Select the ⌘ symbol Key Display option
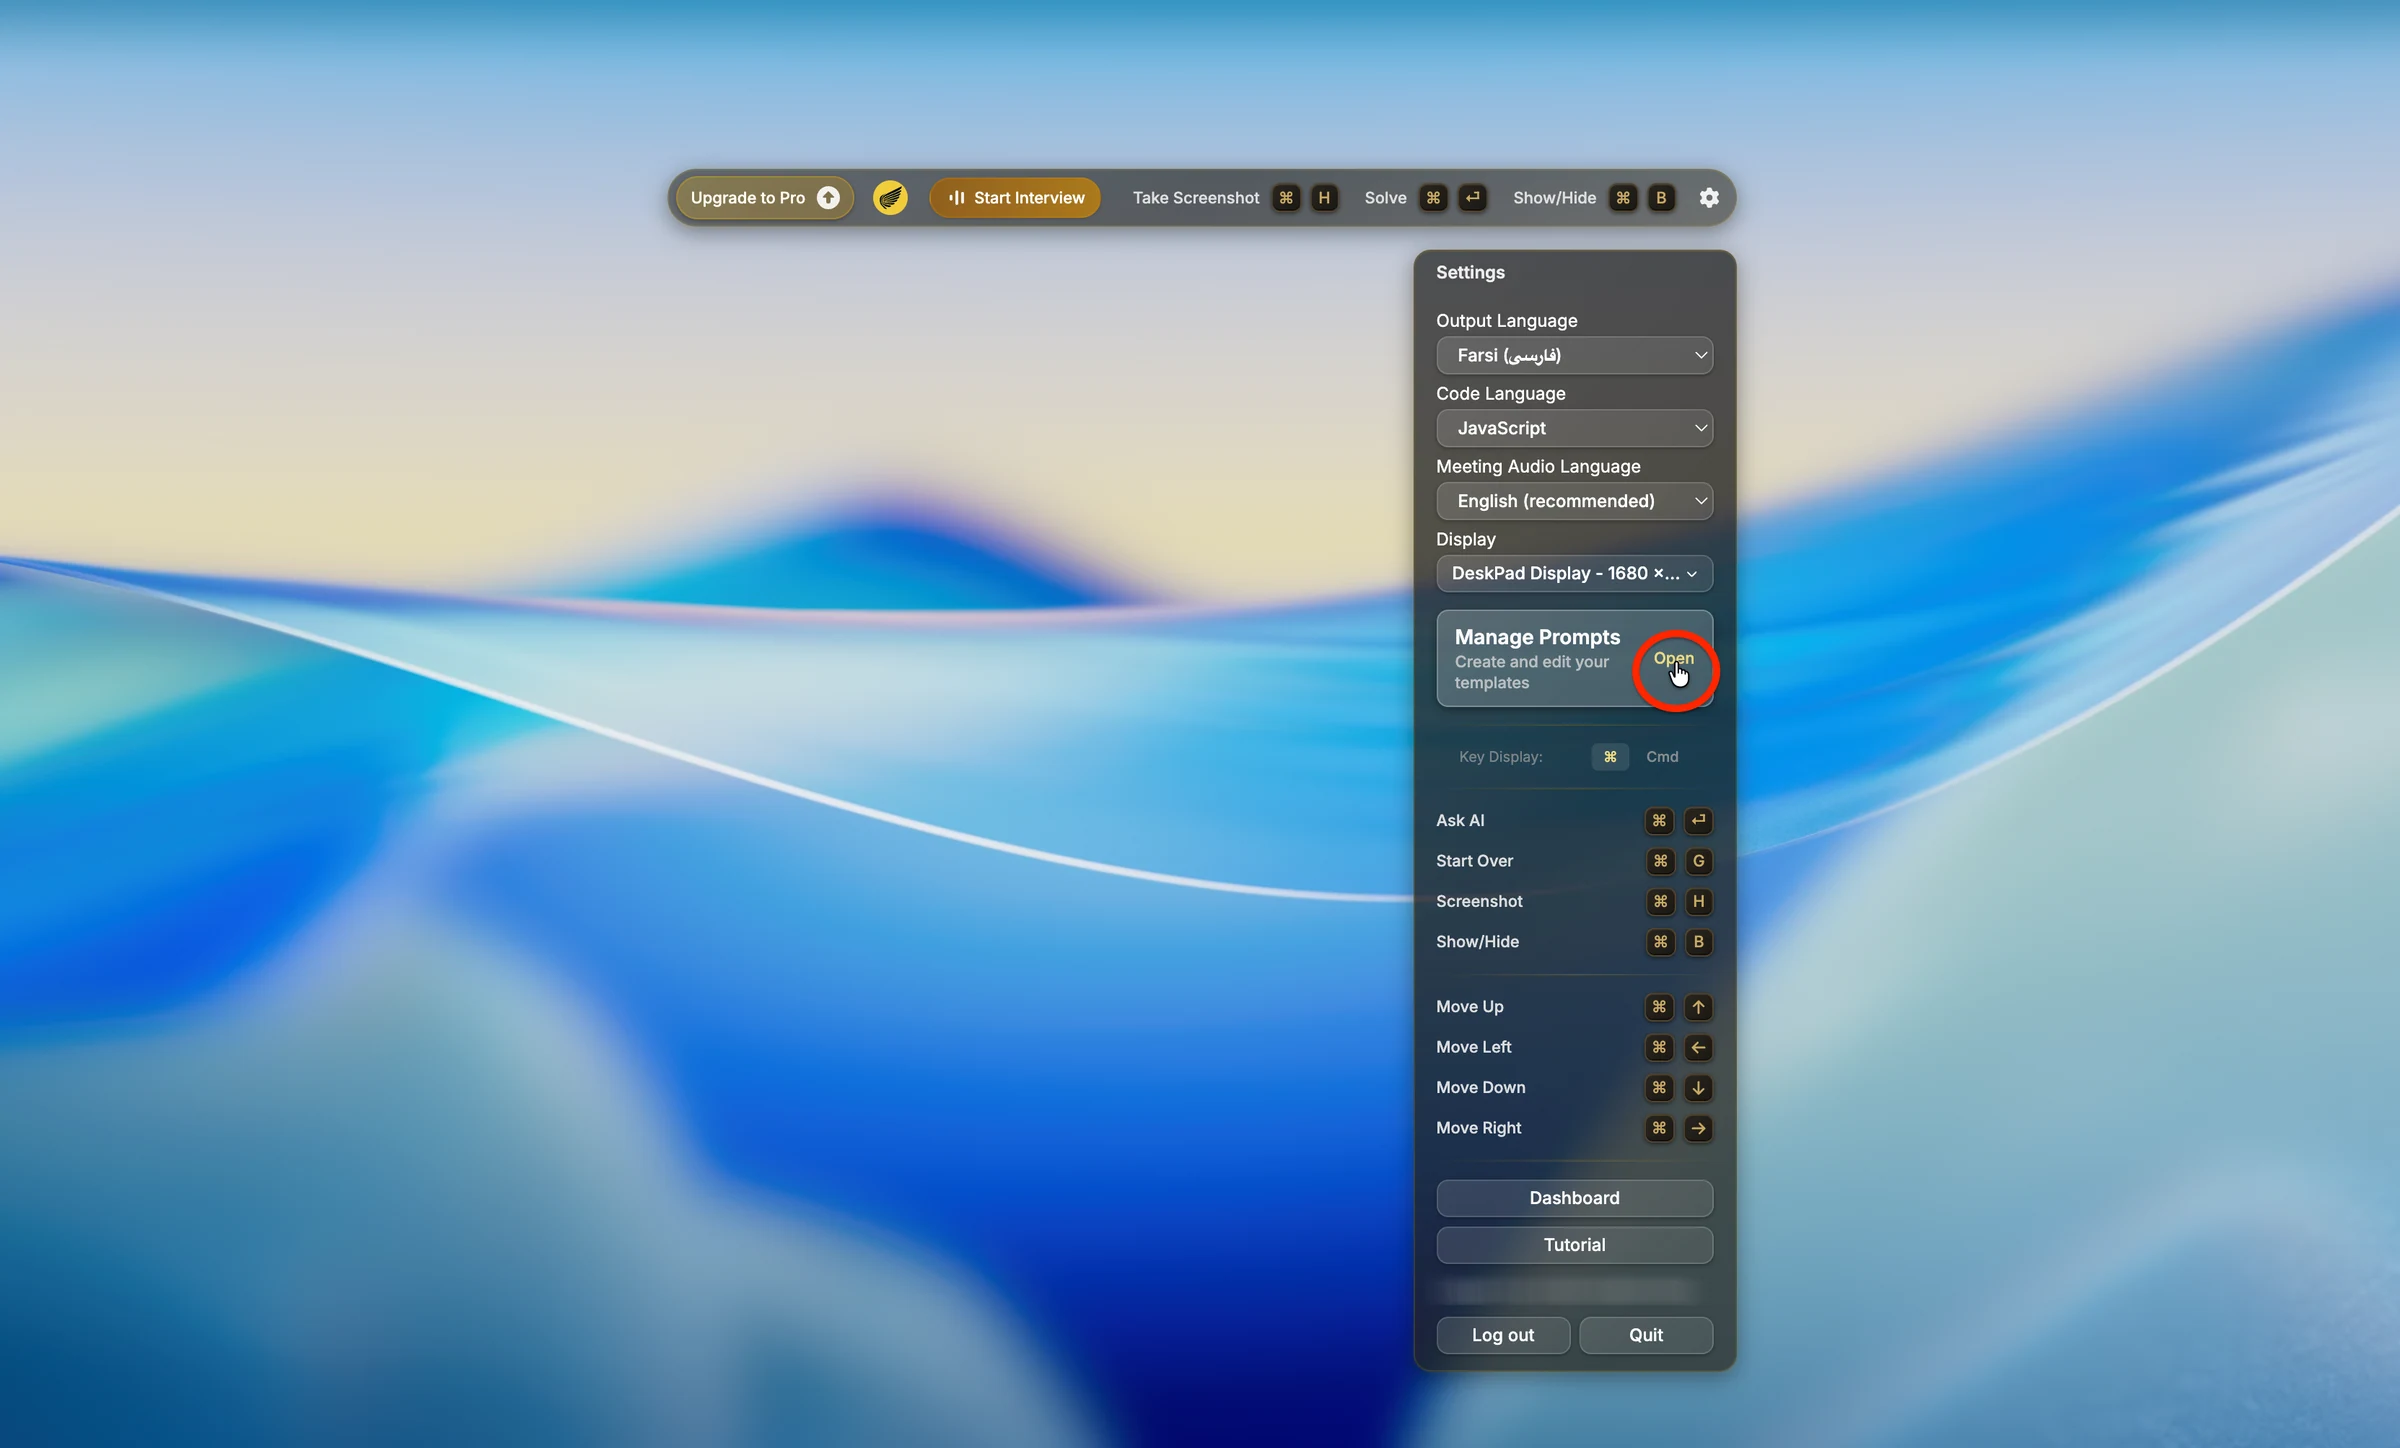The image size is (2400, 1448). 1610,757
